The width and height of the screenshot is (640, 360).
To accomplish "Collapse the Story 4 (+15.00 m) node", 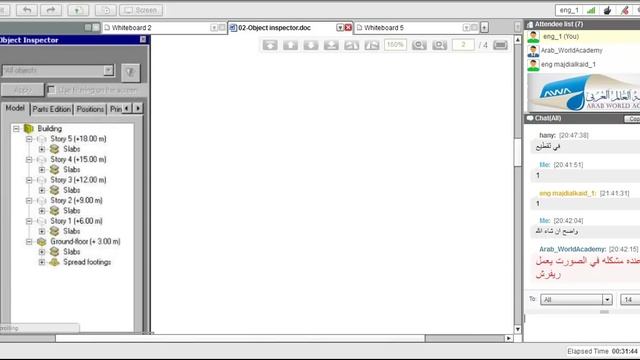I will point(29,160).
